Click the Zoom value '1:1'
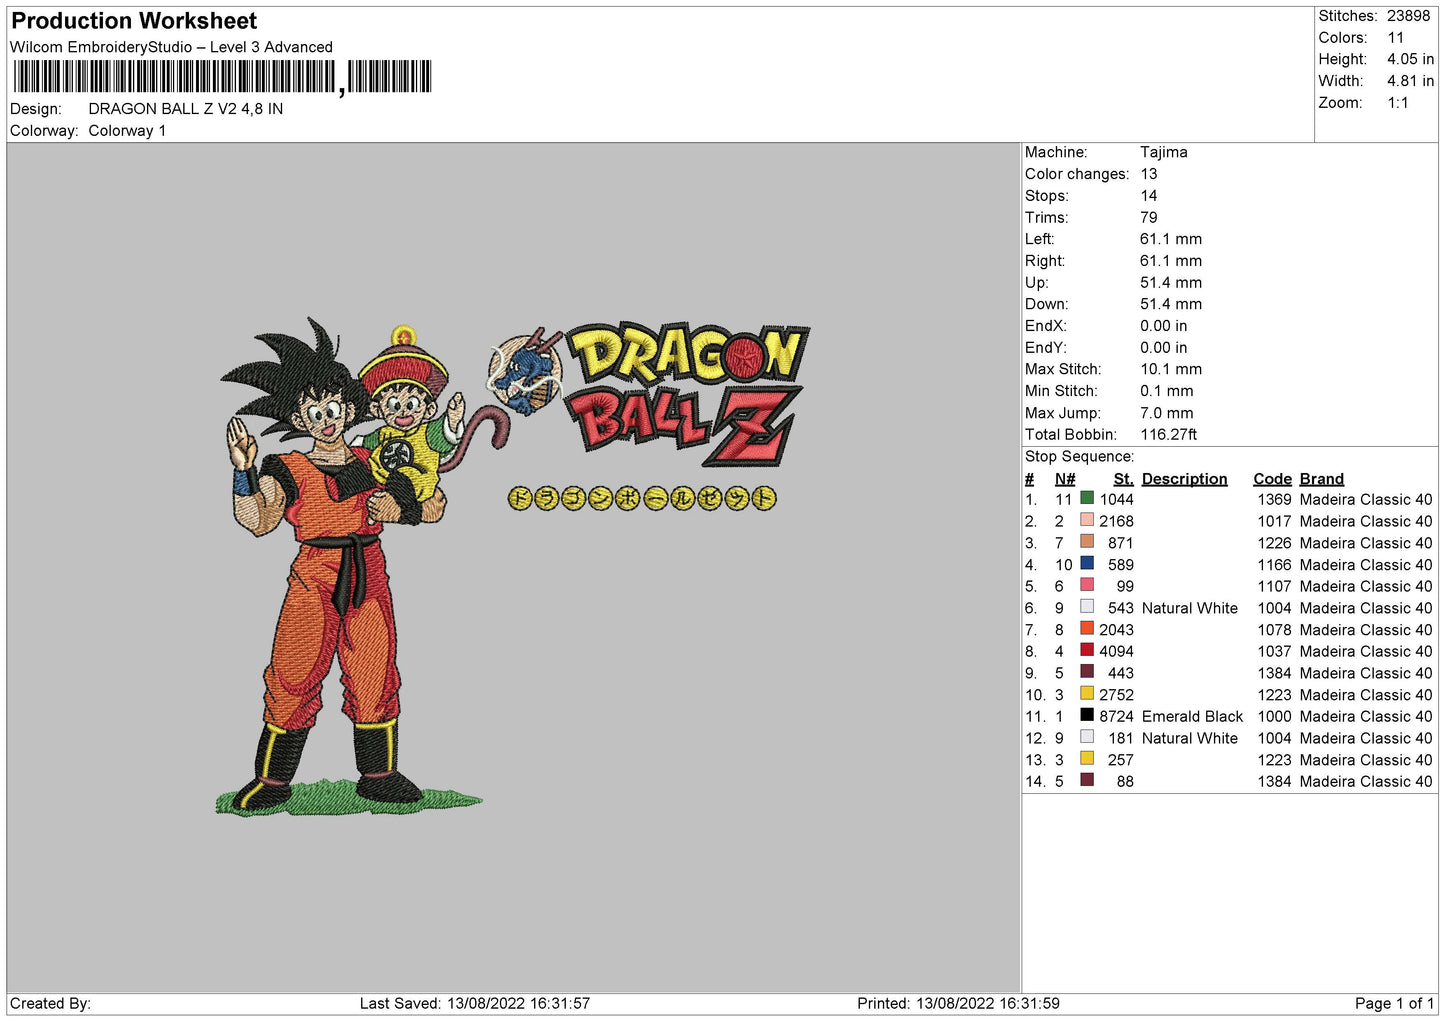This screenshot has height=1021, width=1445. [x=1398, y=103]
